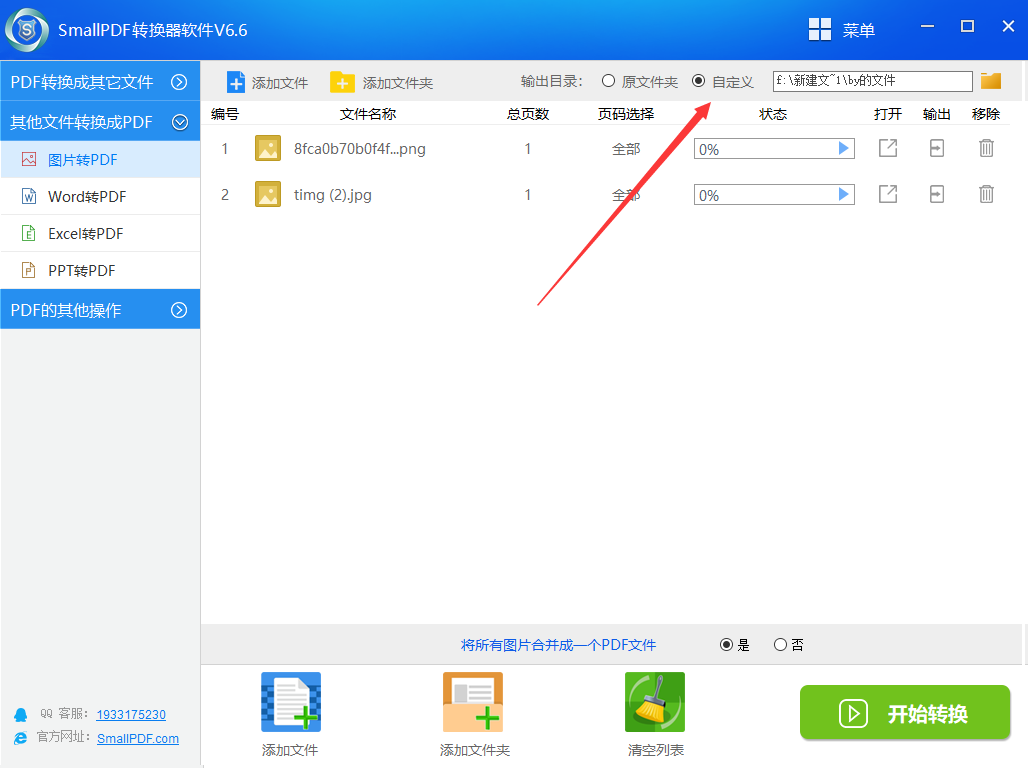The image size is (1028, 768).
Task: Click the large 添加文件 bottom icon
Action: tap(291, 702)
